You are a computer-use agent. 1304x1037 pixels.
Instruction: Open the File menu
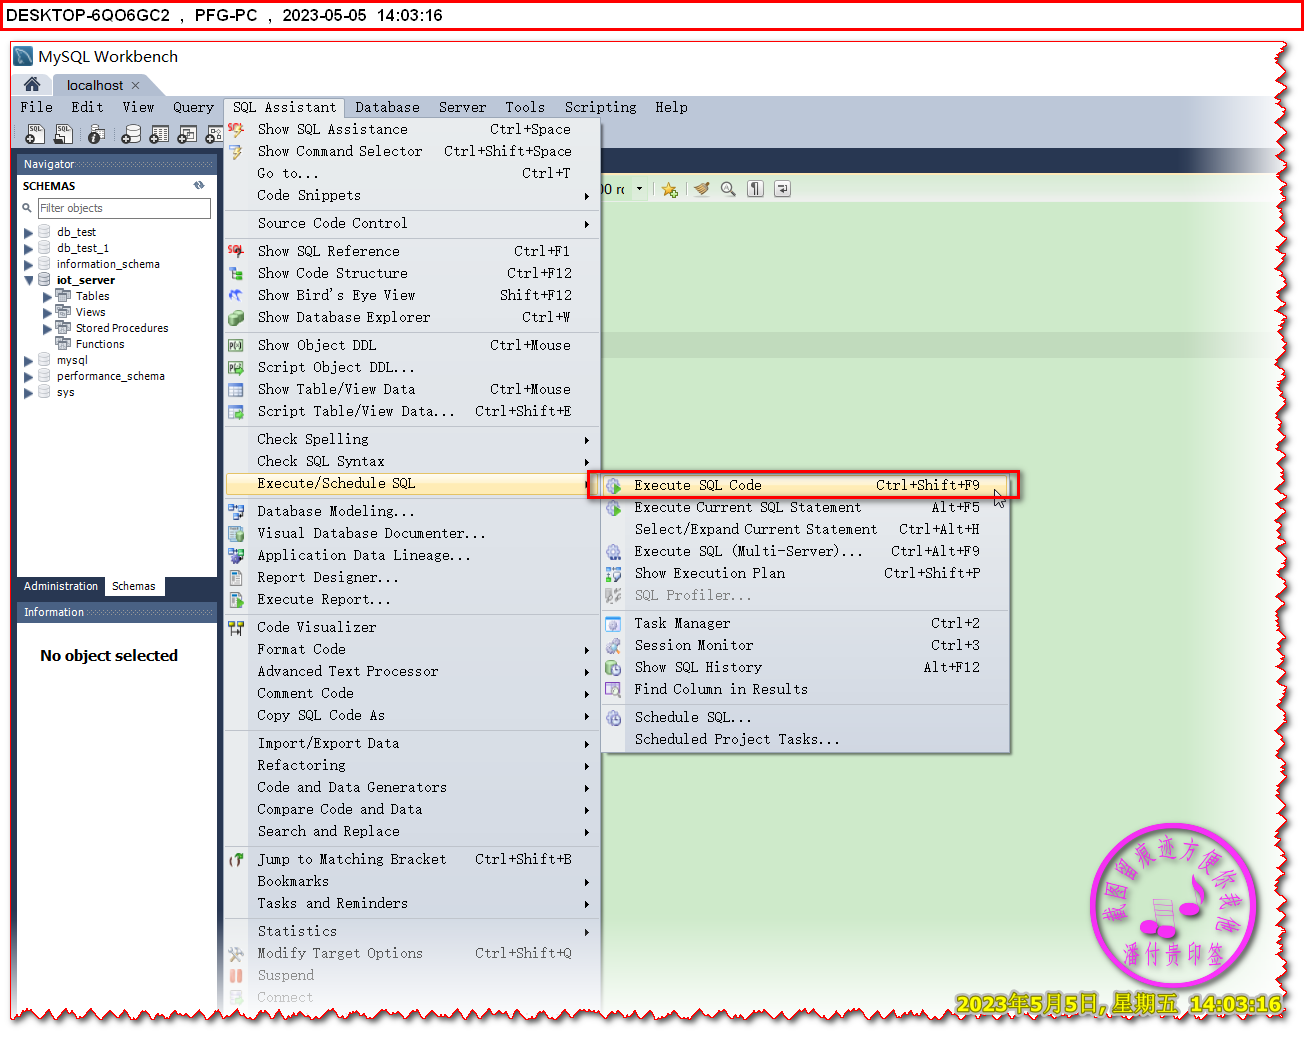(x=37, y=107)
